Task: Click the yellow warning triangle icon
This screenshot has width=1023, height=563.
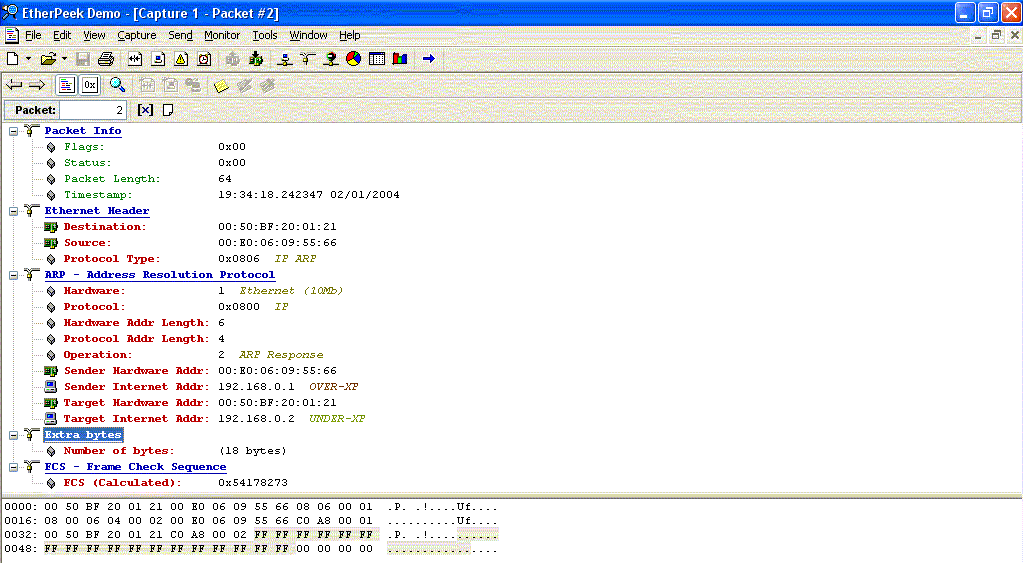Action: click(x=181, y=59)
